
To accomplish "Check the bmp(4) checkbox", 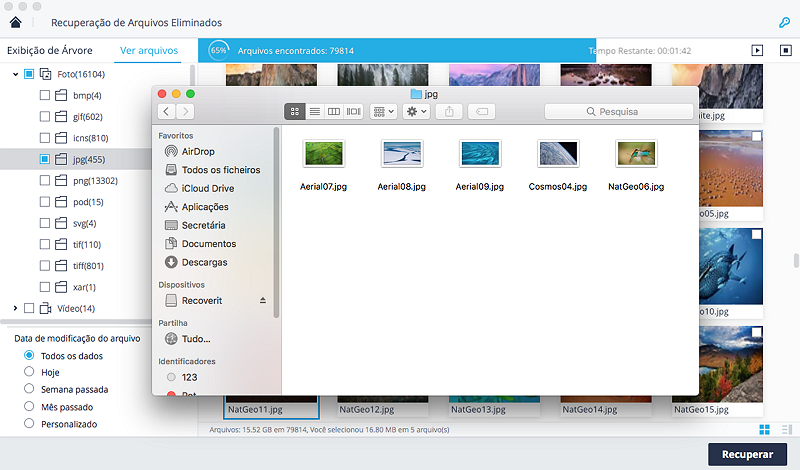I will coord(45,95).
